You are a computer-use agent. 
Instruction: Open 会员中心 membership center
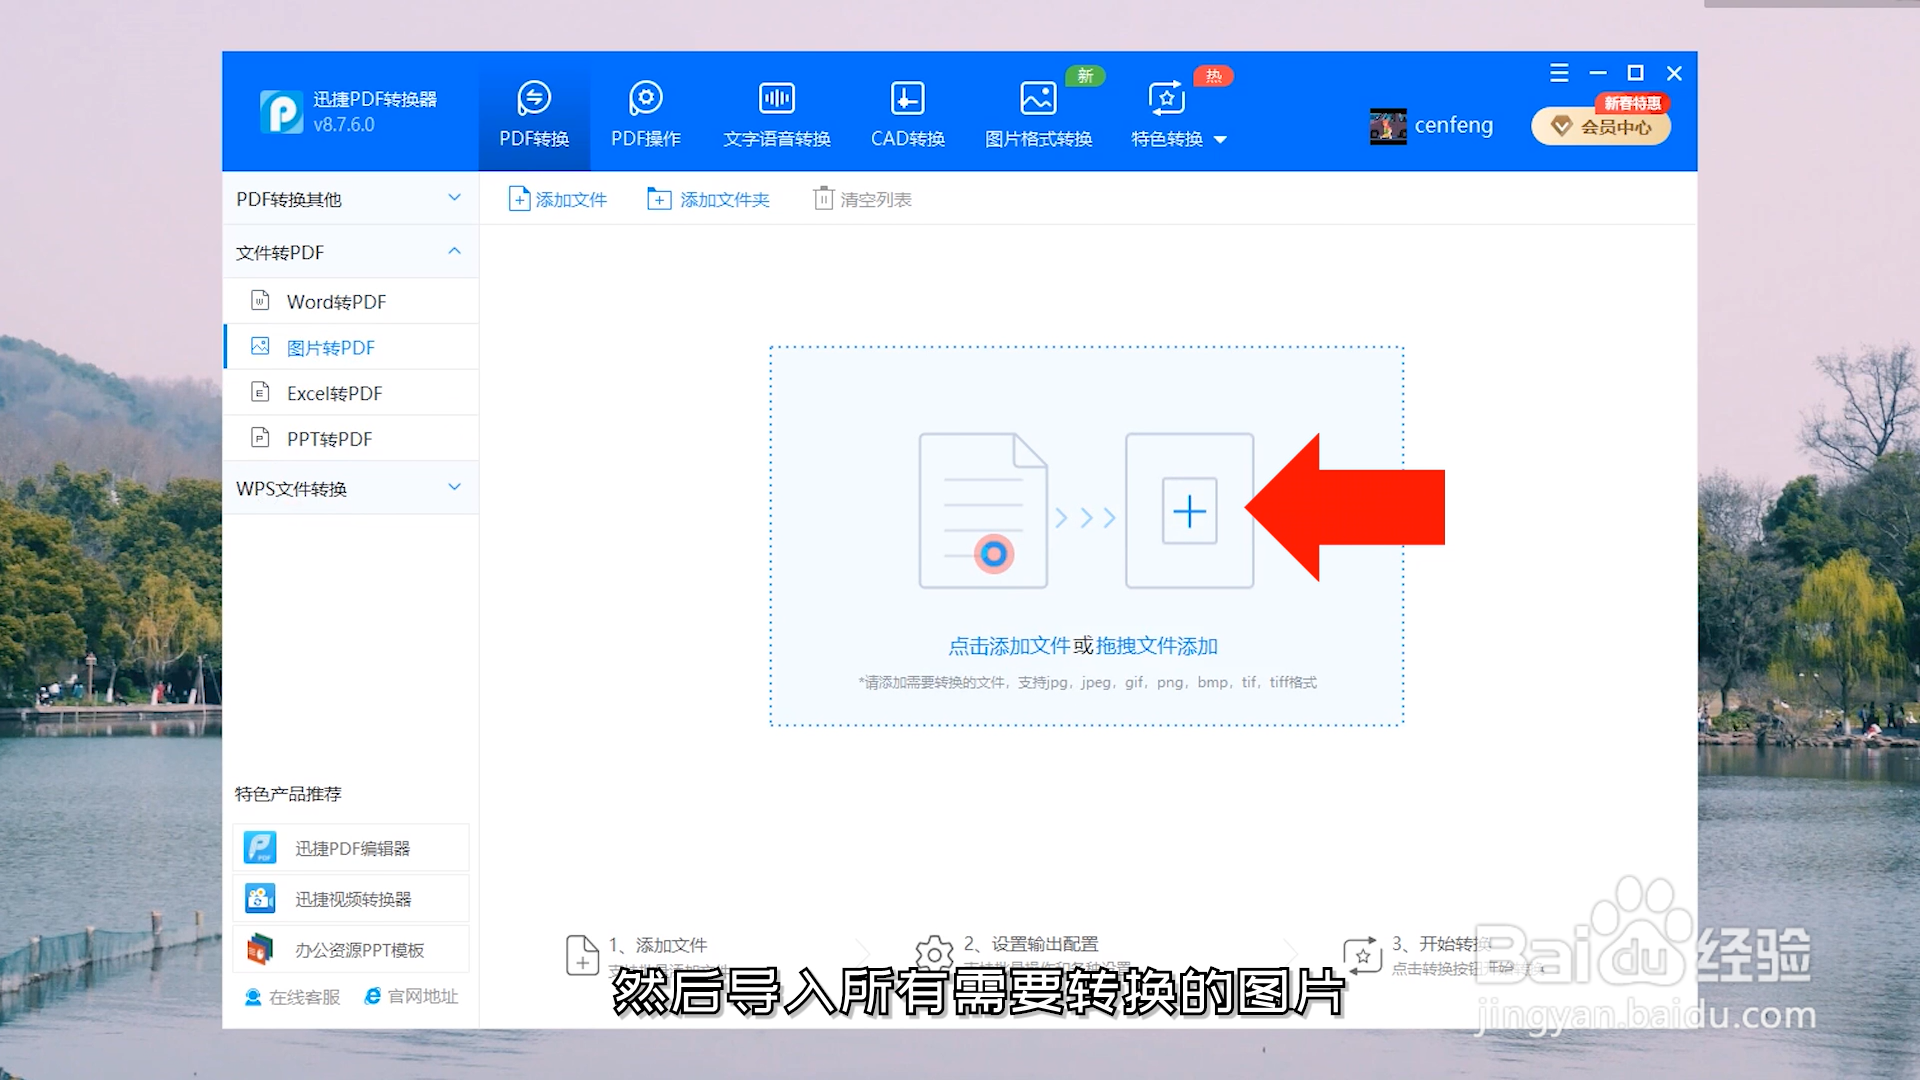coord(1600,127)
